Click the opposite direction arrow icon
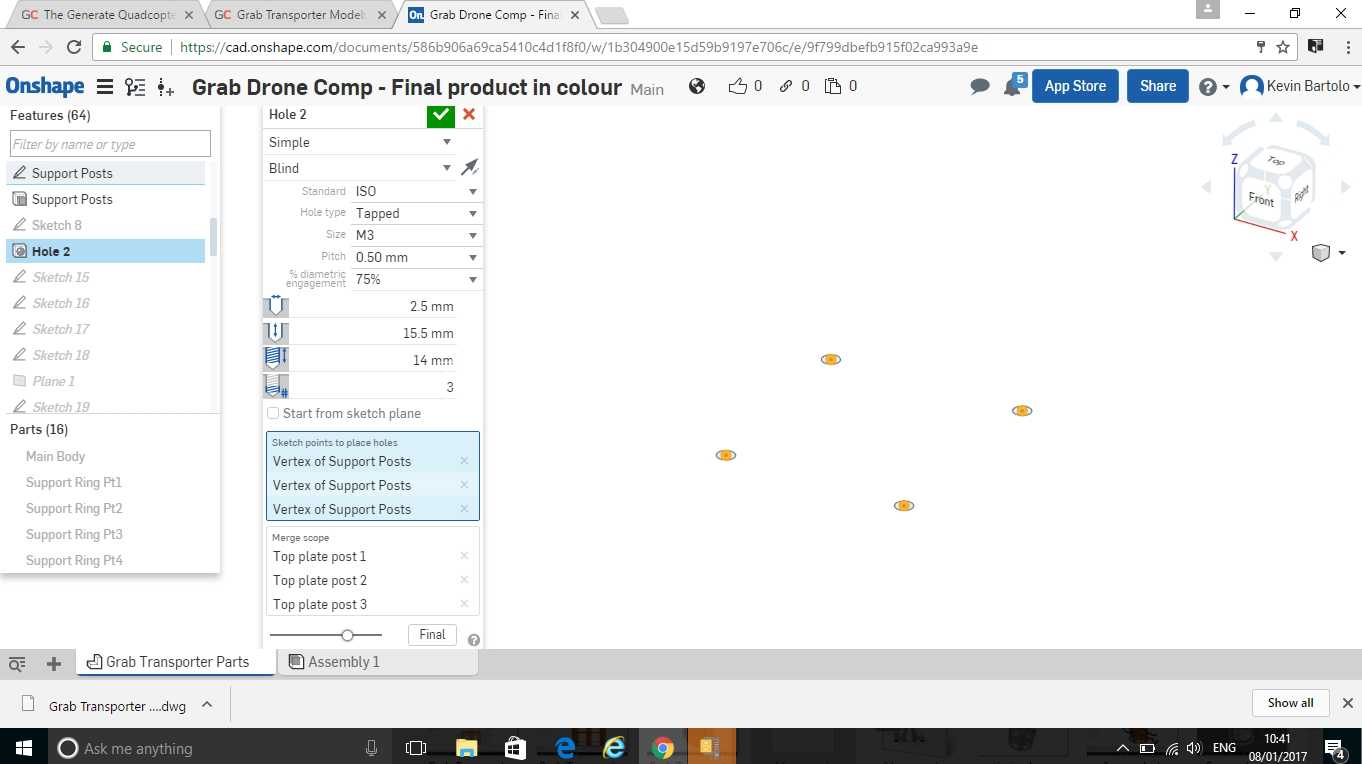This screenshot has width=1362, height=764. (470, 168)
